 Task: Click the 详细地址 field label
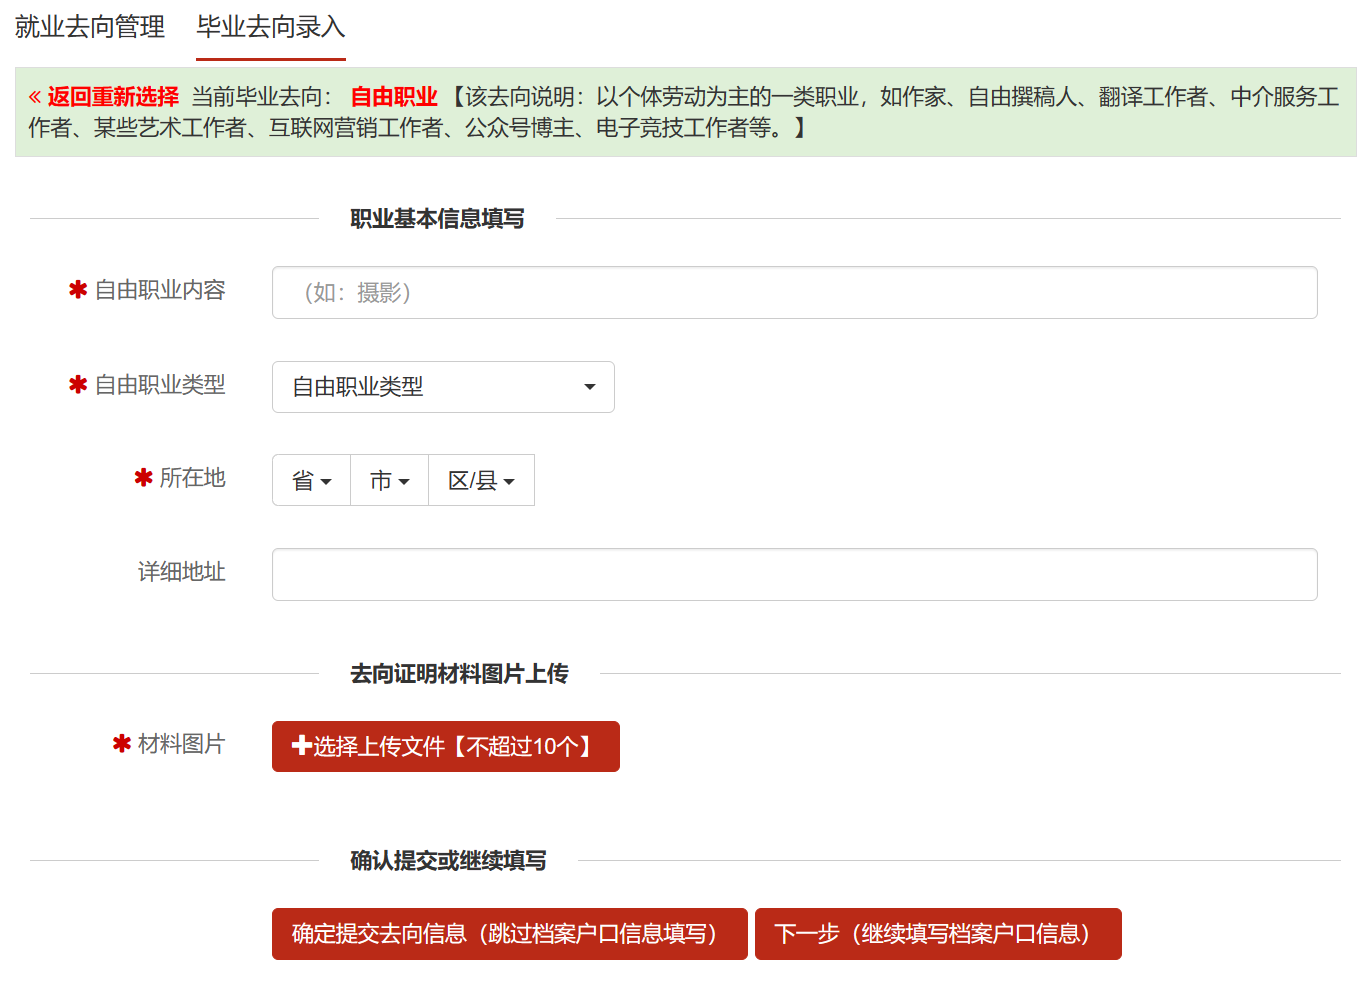(182, 572)
